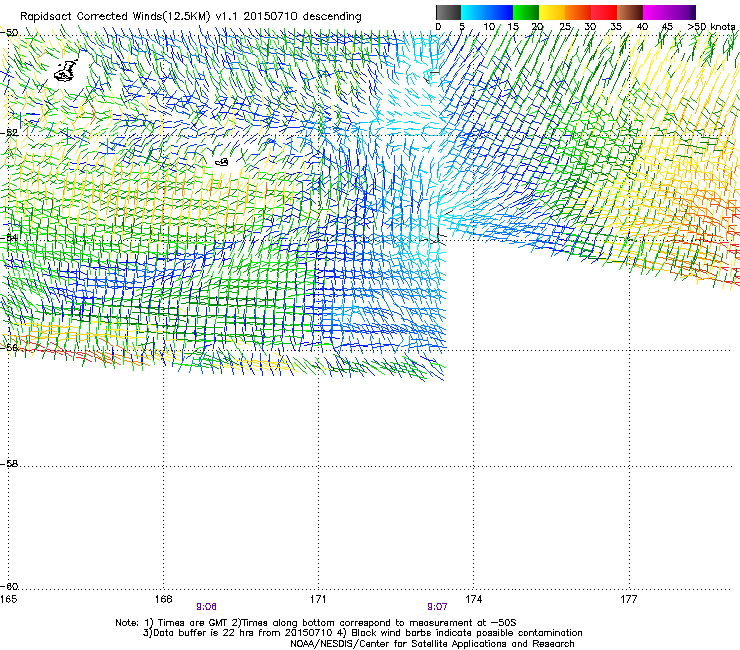Click the '177' longitude label
740x650 pixels.
point(629,599)
